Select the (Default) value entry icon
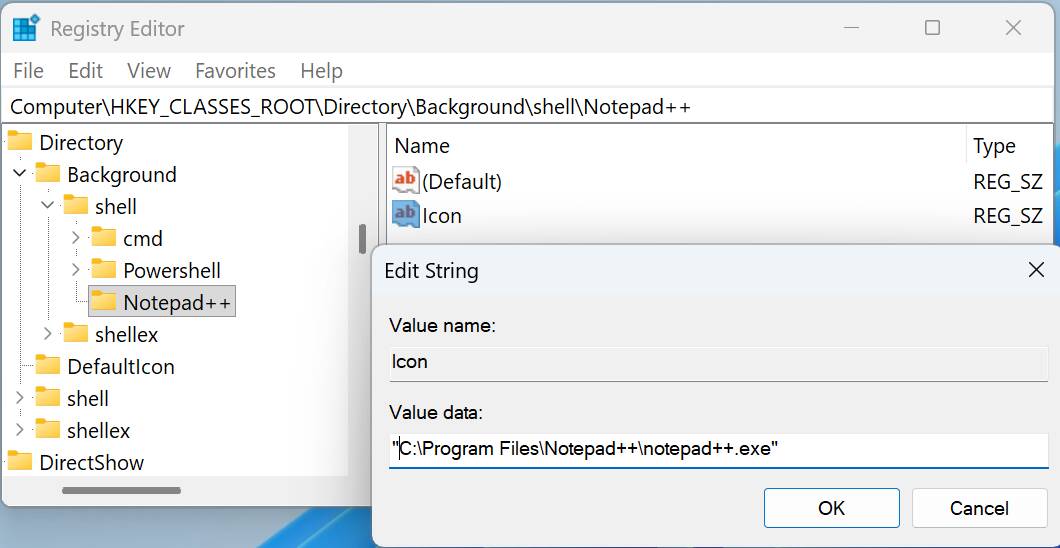1060x548 pixels. [x=406, y=180]
